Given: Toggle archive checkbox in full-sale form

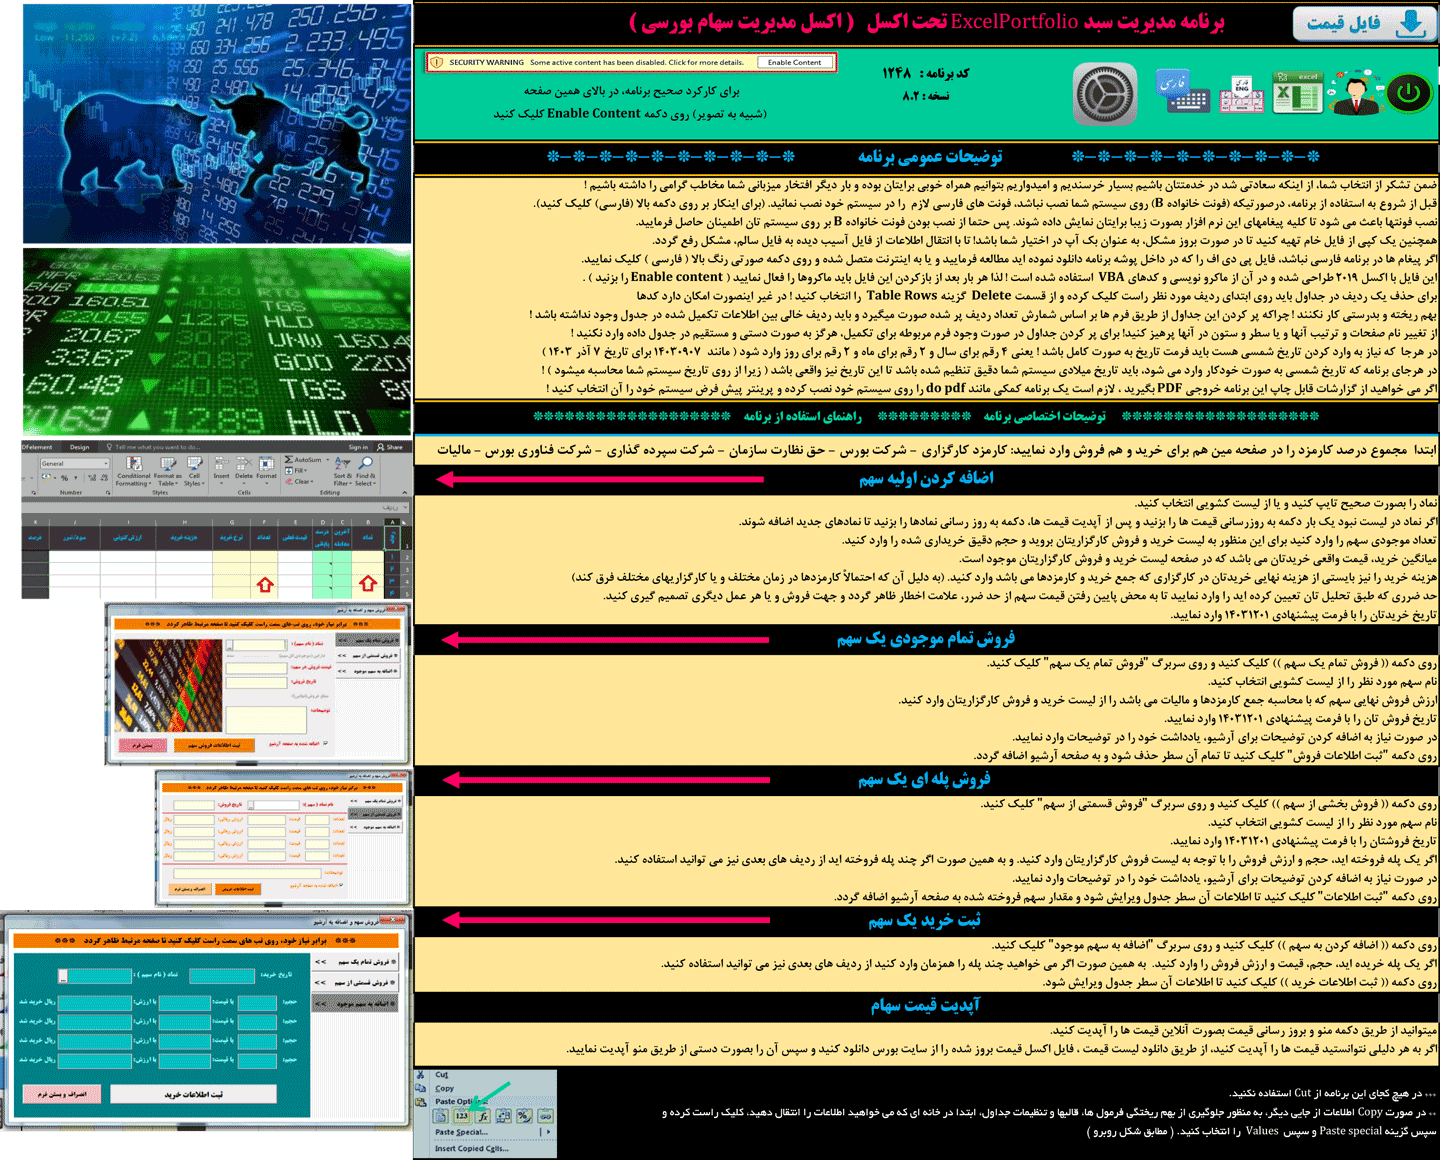Looking at the screenshot, I should (x=325, y=743).
